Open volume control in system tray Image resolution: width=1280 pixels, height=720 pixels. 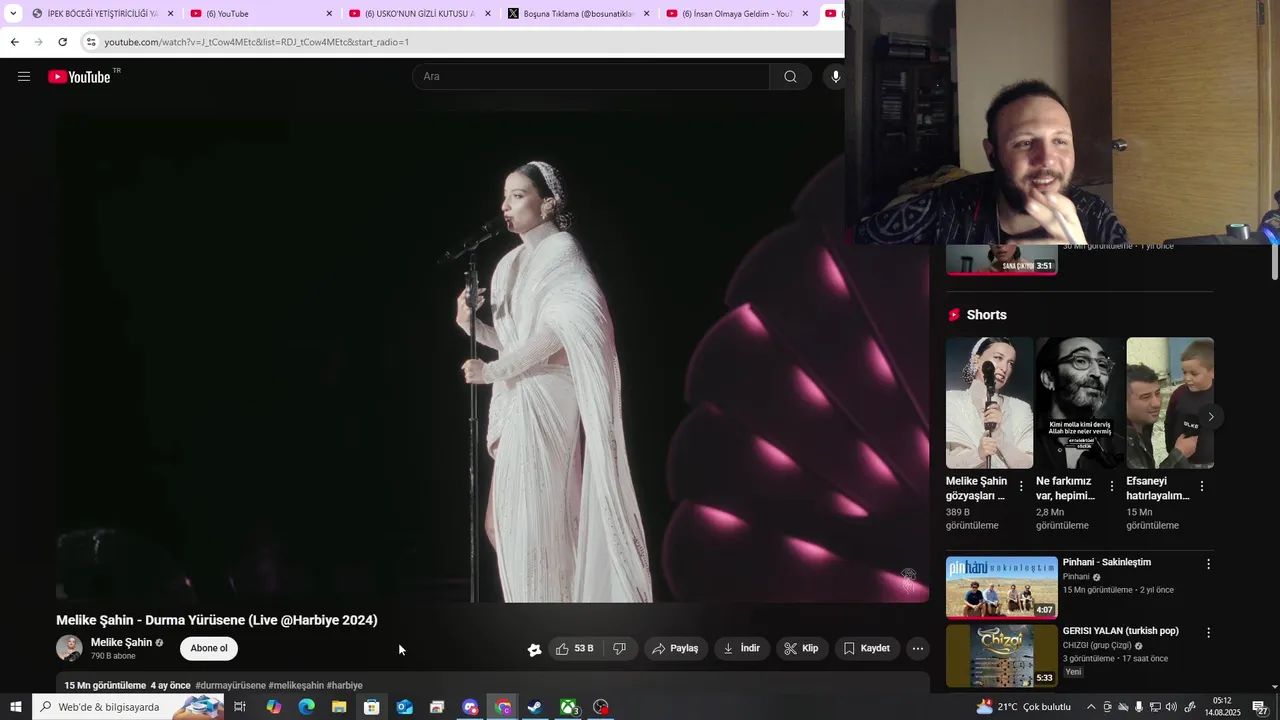pos(1171,707)
